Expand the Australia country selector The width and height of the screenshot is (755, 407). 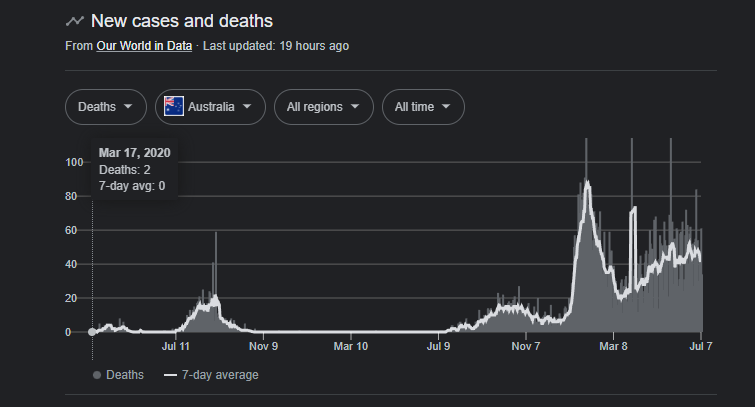tap(210, 106)
